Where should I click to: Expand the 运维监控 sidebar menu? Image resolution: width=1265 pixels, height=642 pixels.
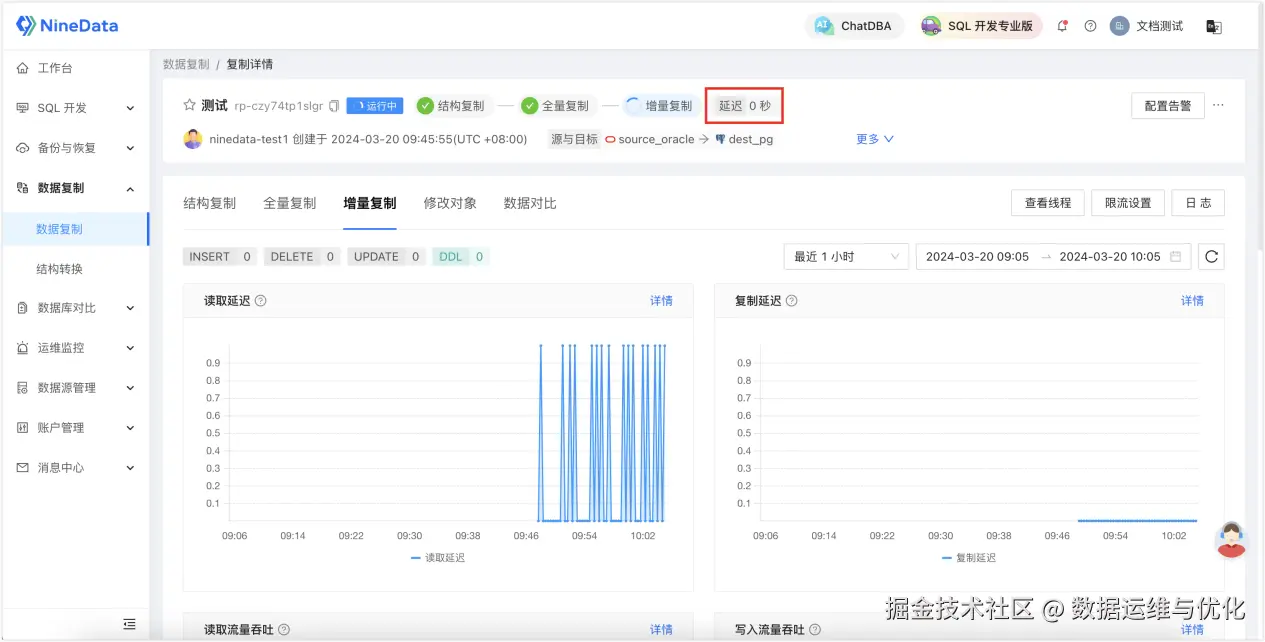click(x=75, y=348)
